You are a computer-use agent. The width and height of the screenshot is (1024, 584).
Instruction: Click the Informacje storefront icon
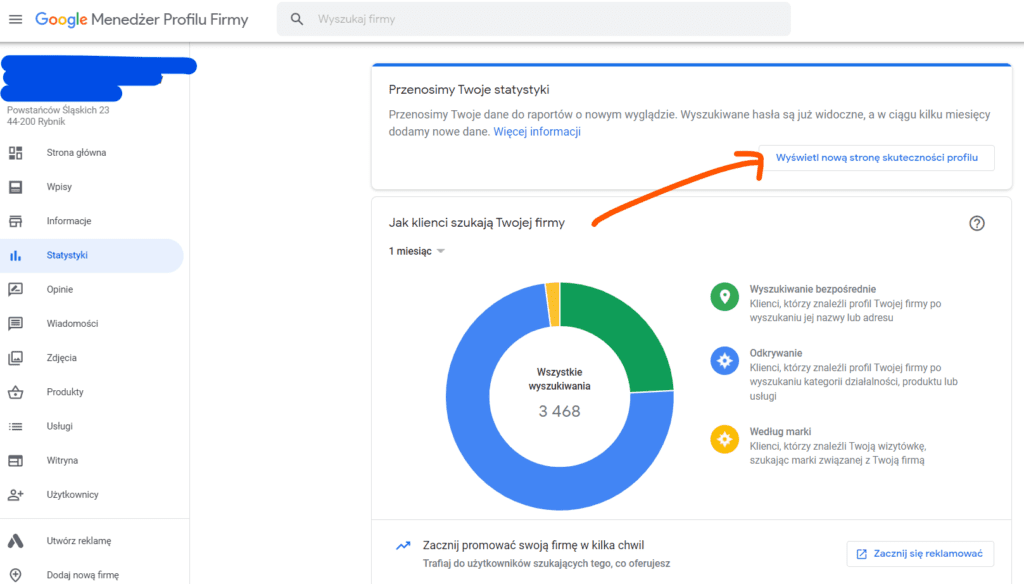15,221
